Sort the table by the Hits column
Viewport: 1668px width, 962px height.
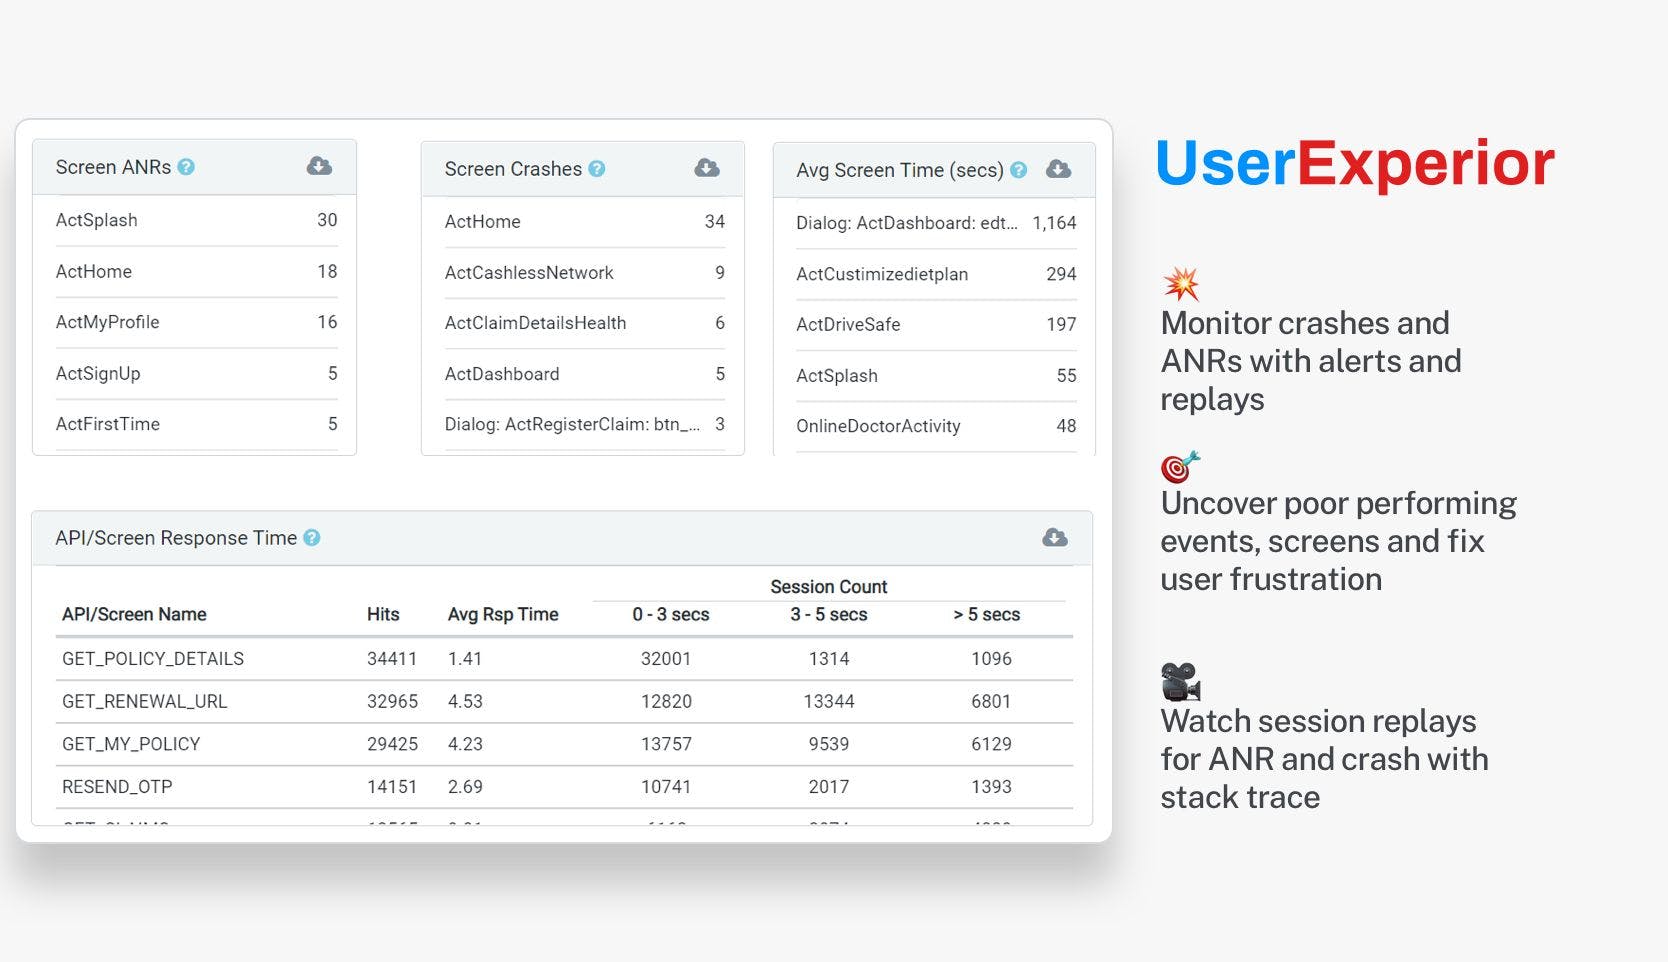tap(383, 614)
